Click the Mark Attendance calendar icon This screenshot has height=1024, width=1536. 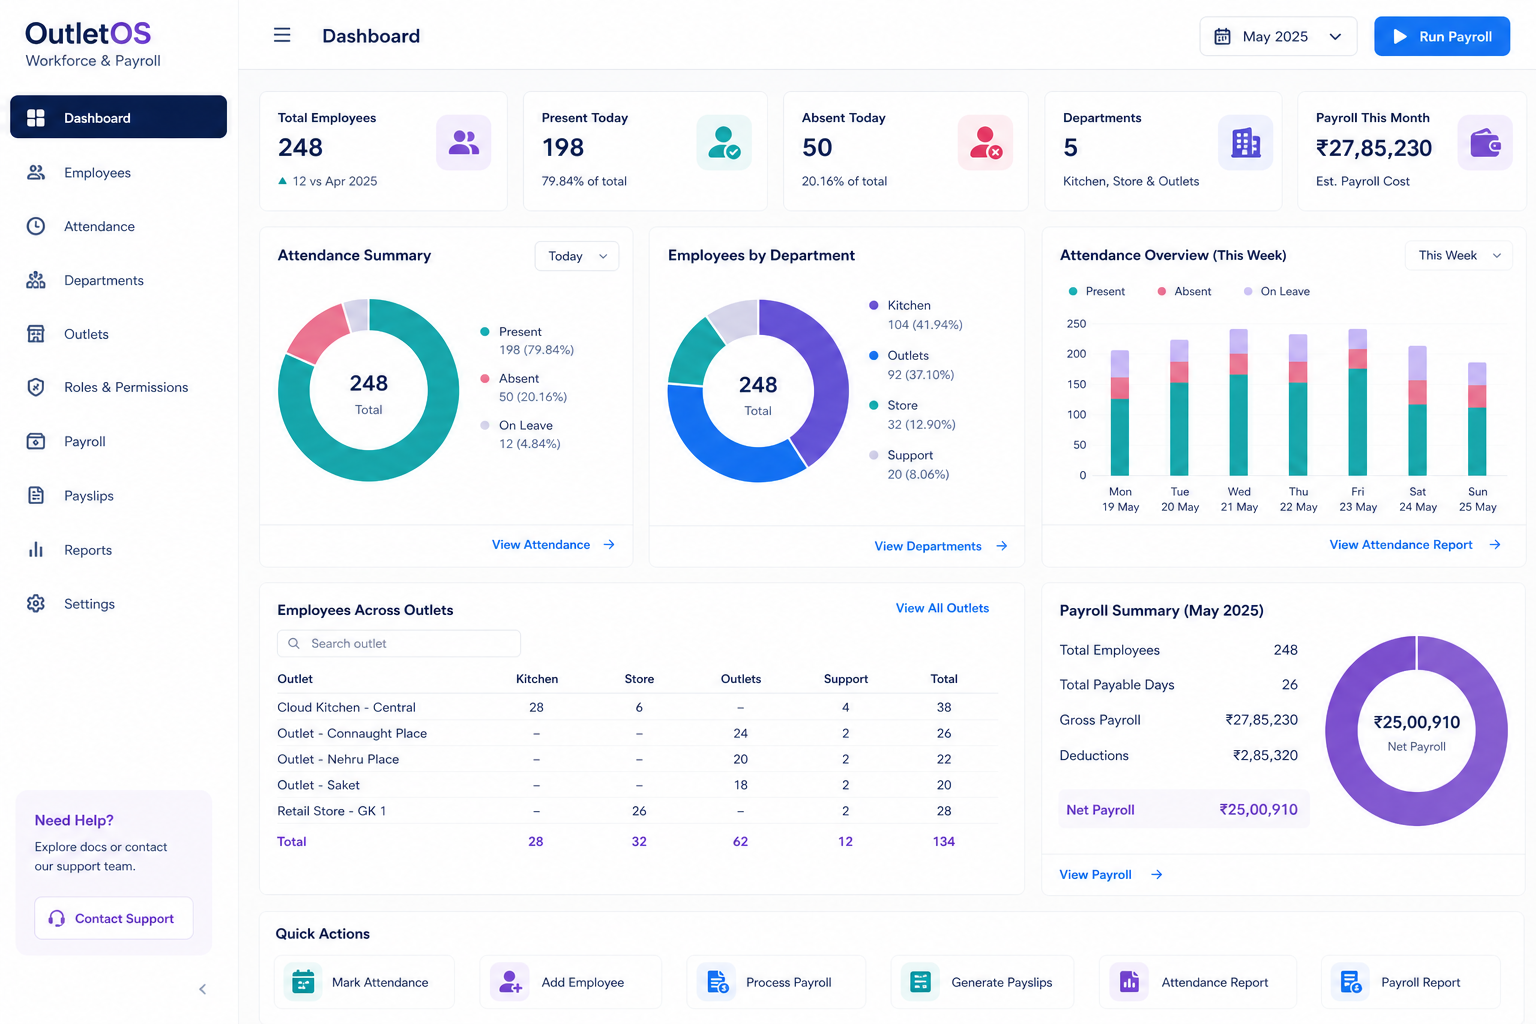tap(303, 982)
